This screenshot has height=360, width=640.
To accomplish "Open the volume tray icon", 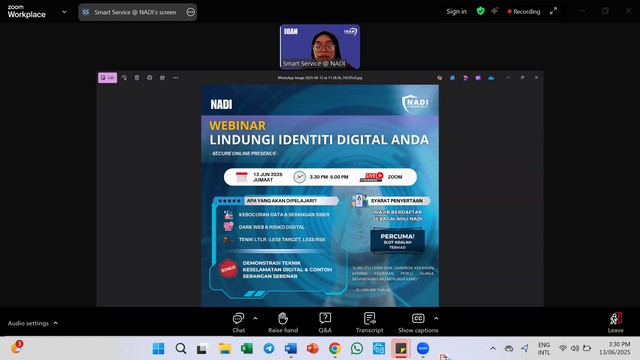I will click(x=575, y=348).
